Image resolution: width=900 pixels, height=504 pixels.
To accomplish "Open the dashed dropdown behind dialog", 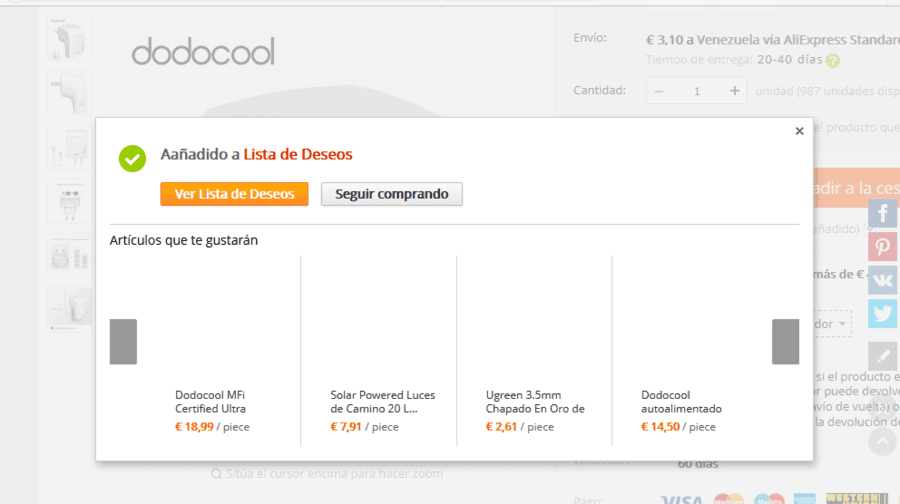I will tap(832, 324).
